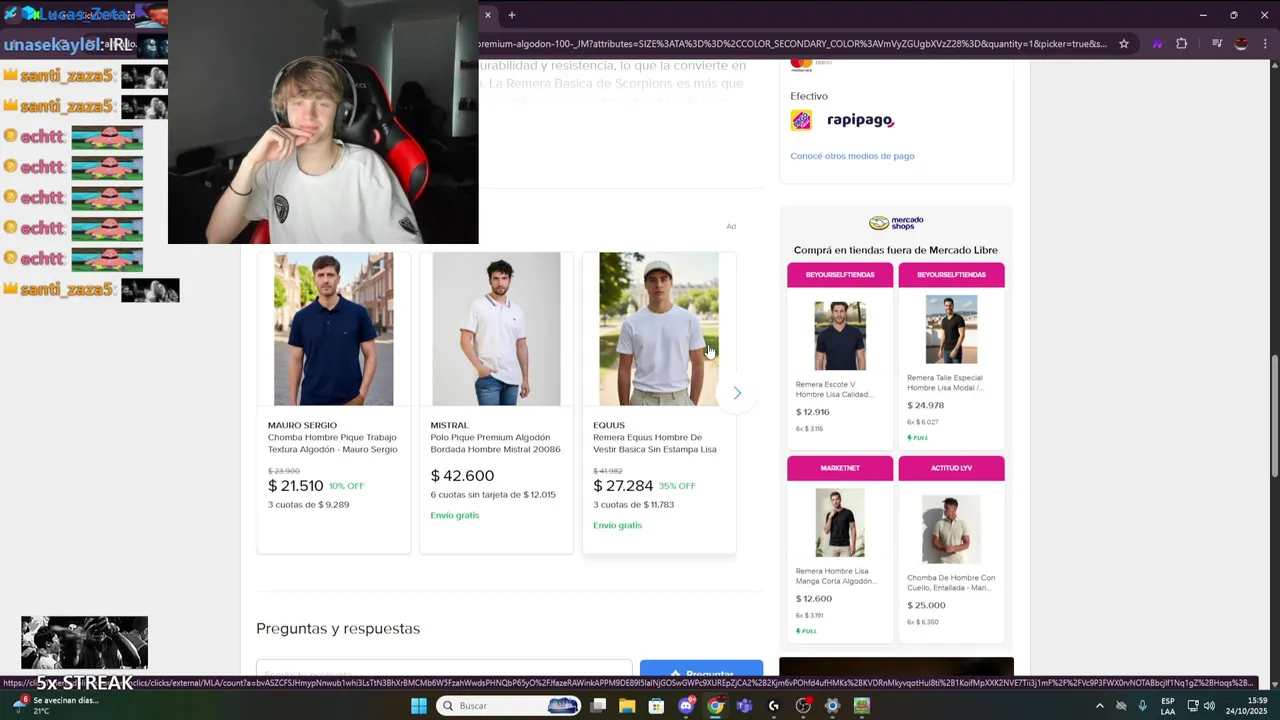This screenshot has height=720, width=1280.
Task: Click the purple extension icon beside bookmark star
Action: click(x=1157, y=44)
